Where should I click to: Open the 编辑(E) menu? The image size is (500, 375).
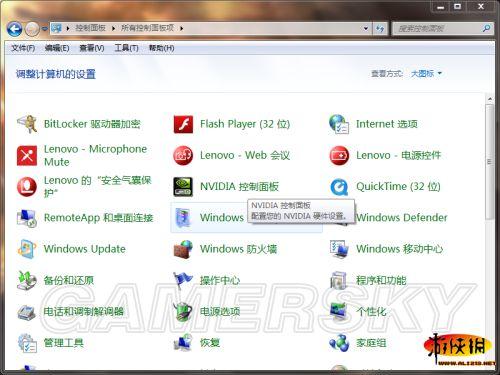57,48
